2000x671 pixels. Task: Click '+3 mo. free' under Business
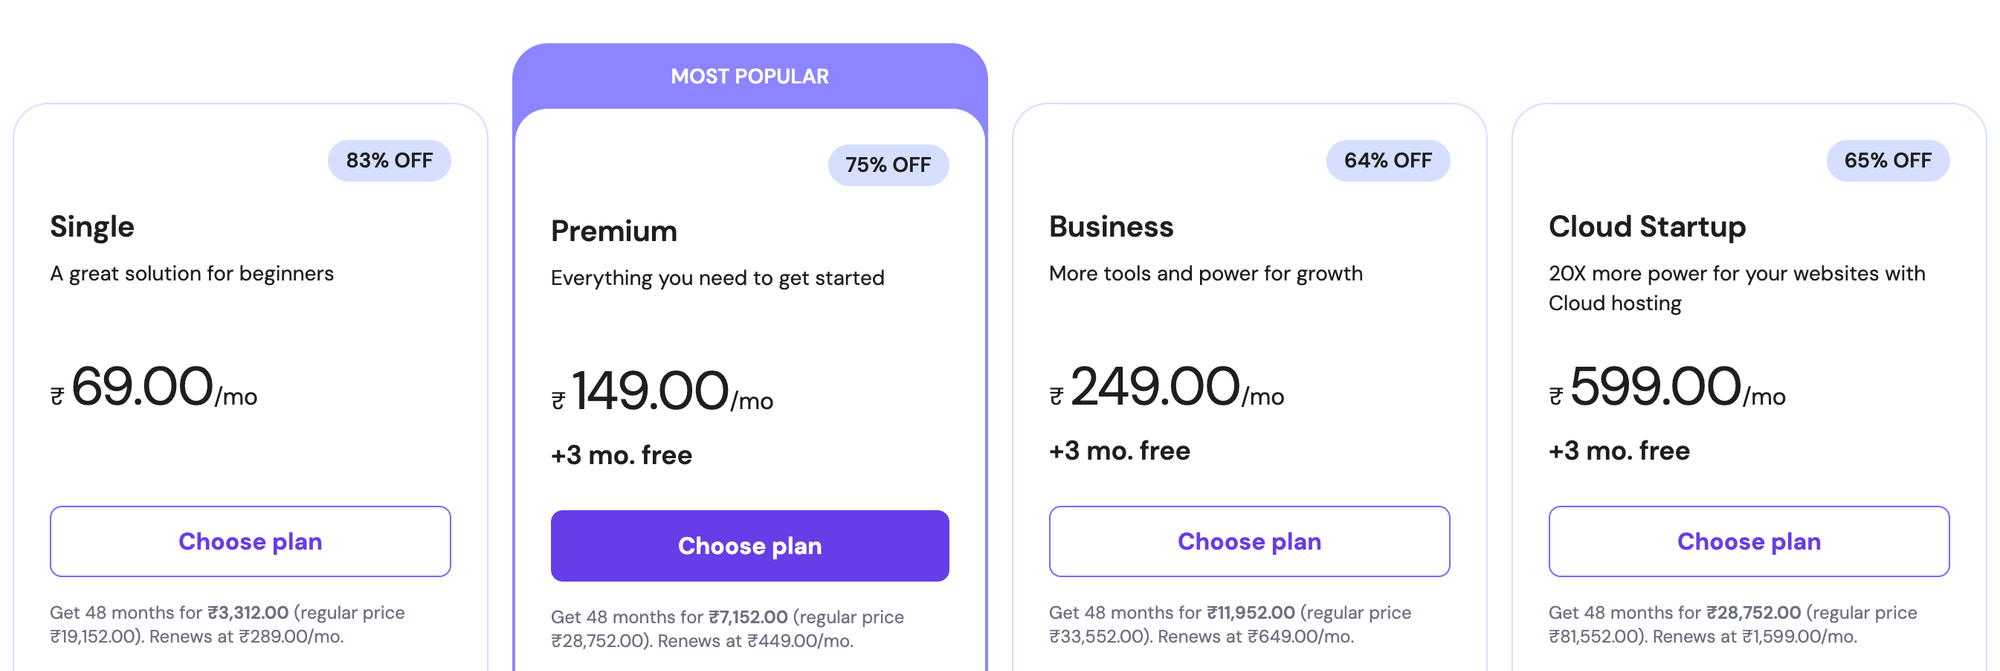pos(1119,451)
